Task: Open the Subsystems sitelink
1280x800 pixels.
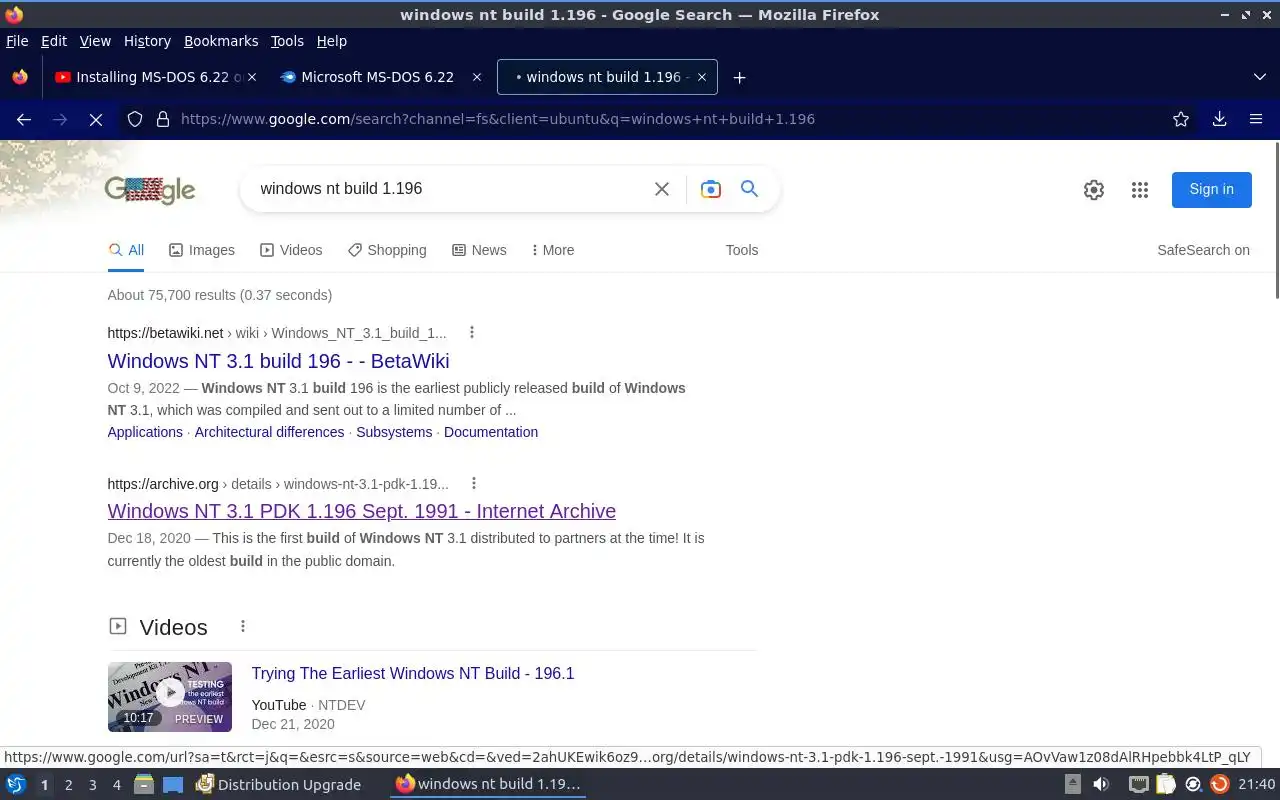Action: pos(394,432)
